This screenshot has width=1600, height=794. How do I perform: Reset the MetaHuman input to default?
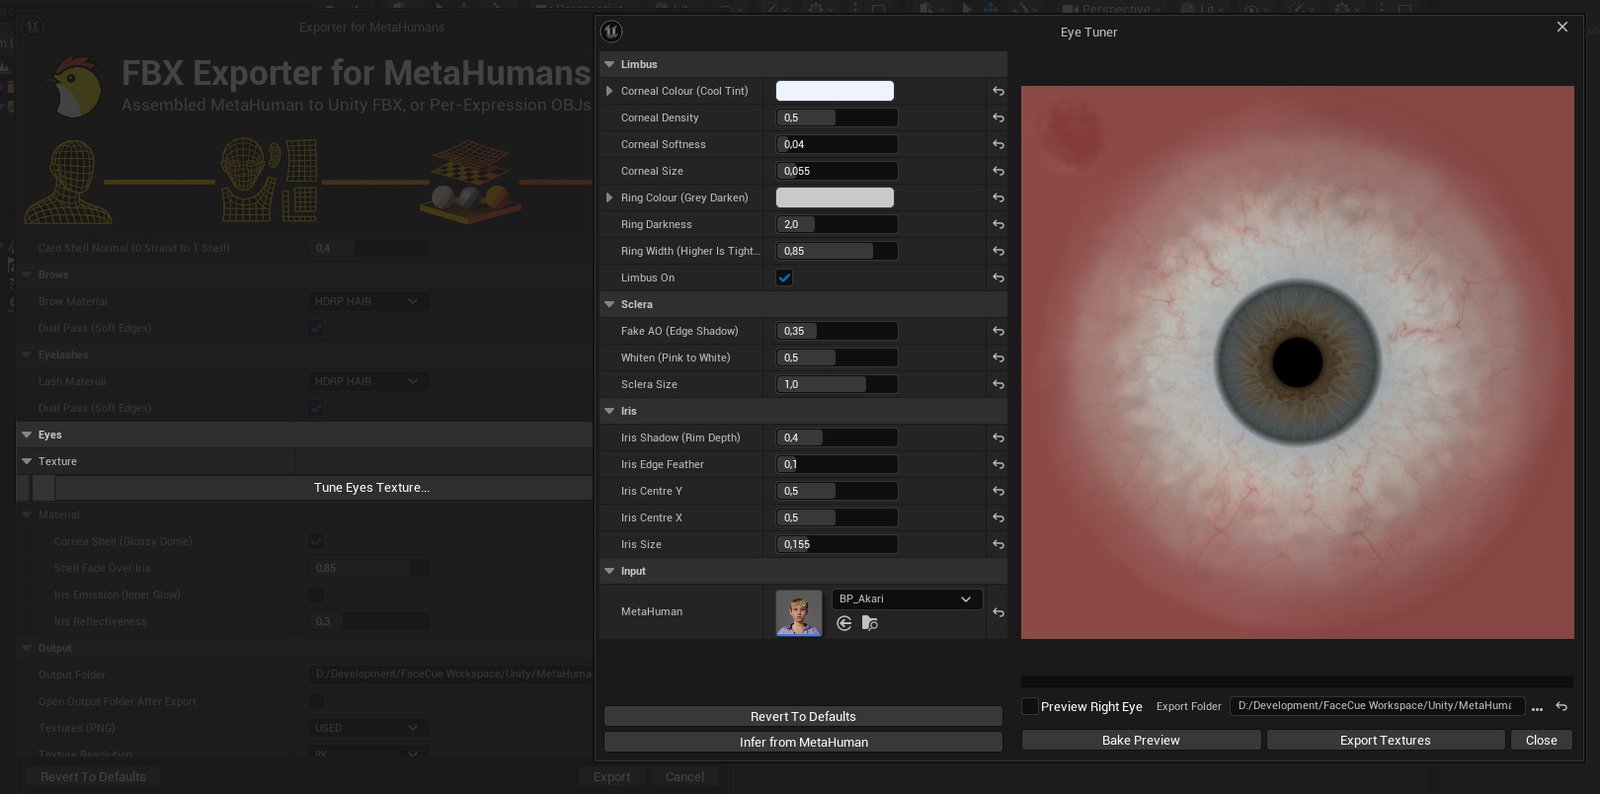[998, 612]
